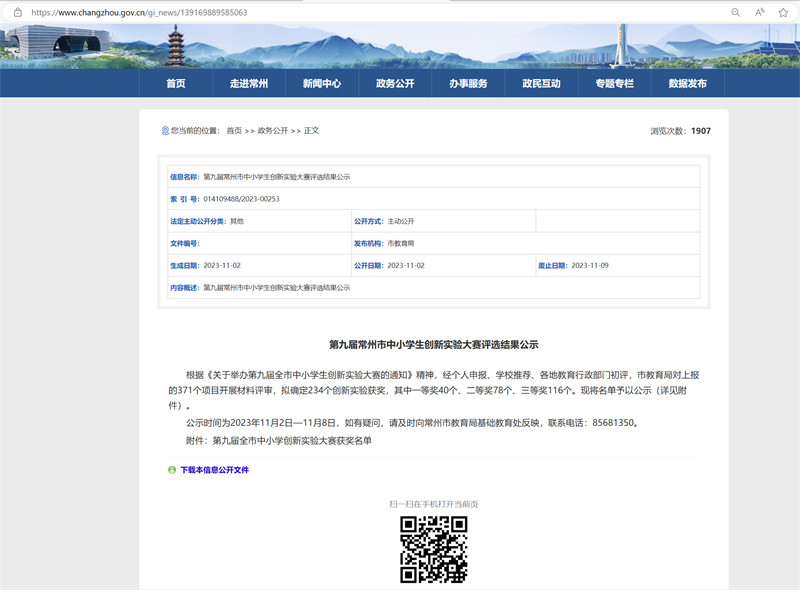Go to 首页 in breadcrumb trail
The width and height of the screenshot is (800, 590).
[x=234, y=131]
